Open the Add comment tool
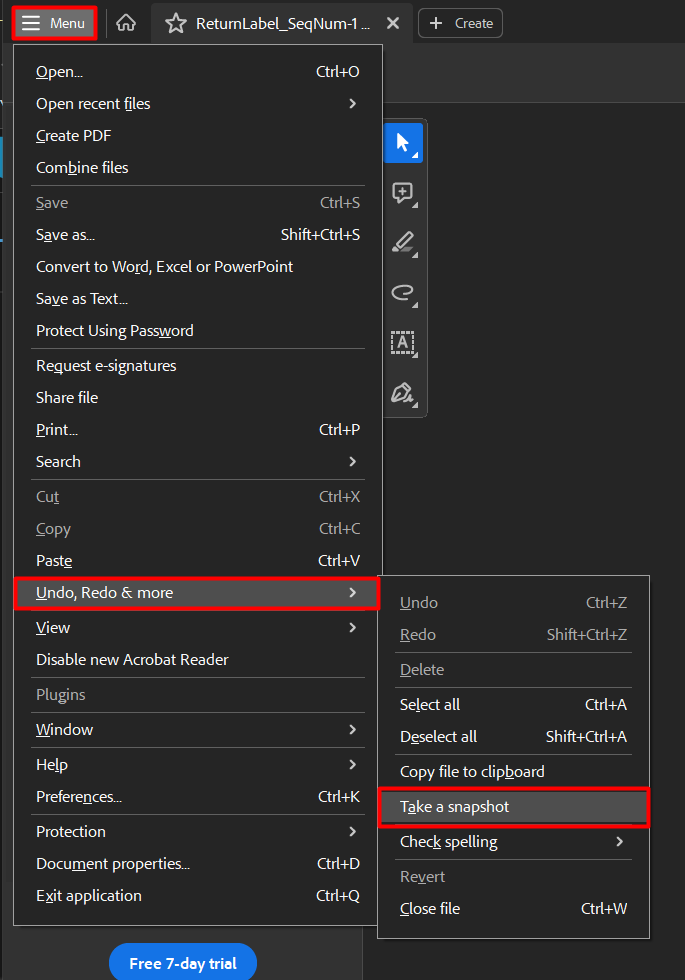 pos(403,193)
